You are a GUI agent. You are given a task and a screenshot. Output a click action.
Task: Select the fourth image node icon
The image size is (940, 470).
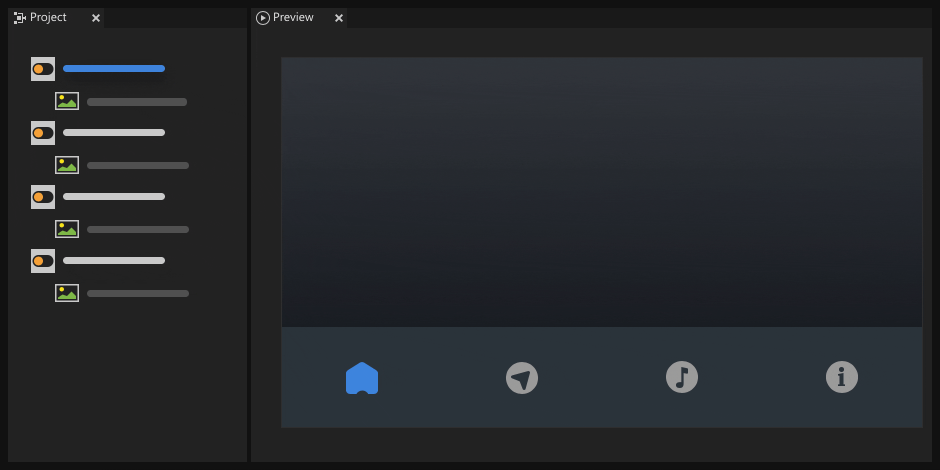pos(67,293)
